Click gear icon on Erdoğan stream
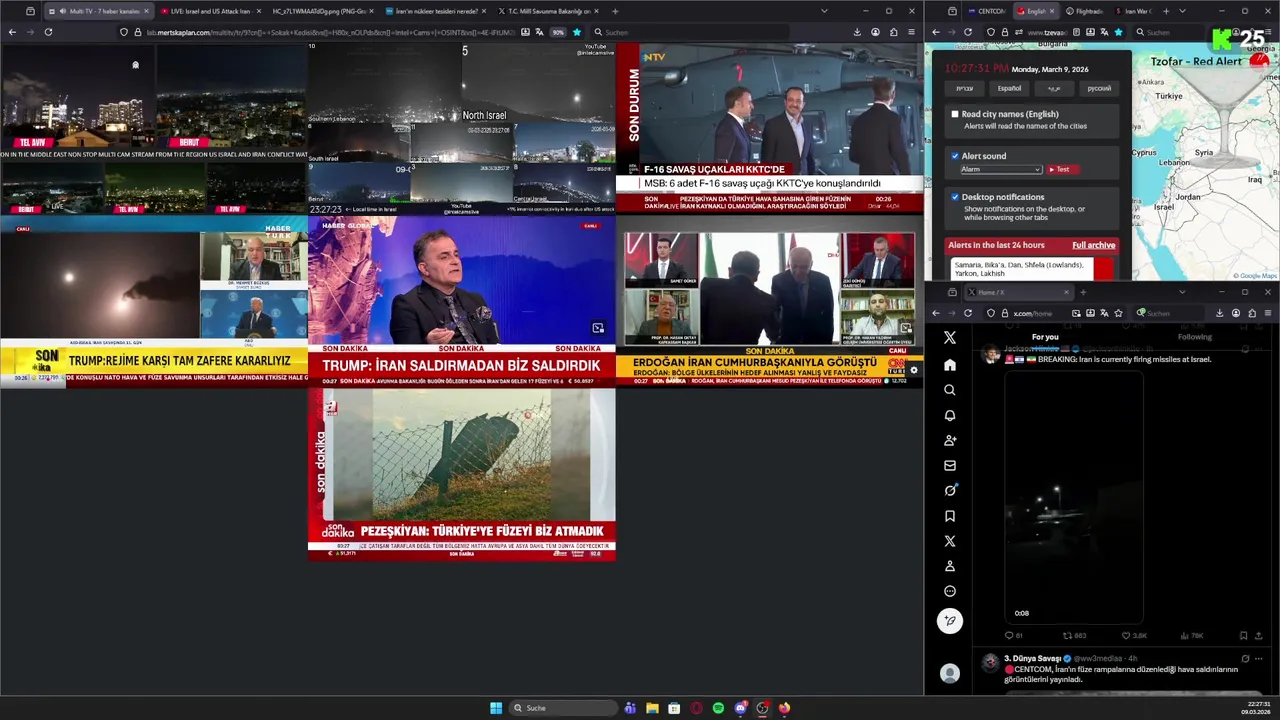The height and width of the screenshot is (720, 1280). (x=913, y=370)
